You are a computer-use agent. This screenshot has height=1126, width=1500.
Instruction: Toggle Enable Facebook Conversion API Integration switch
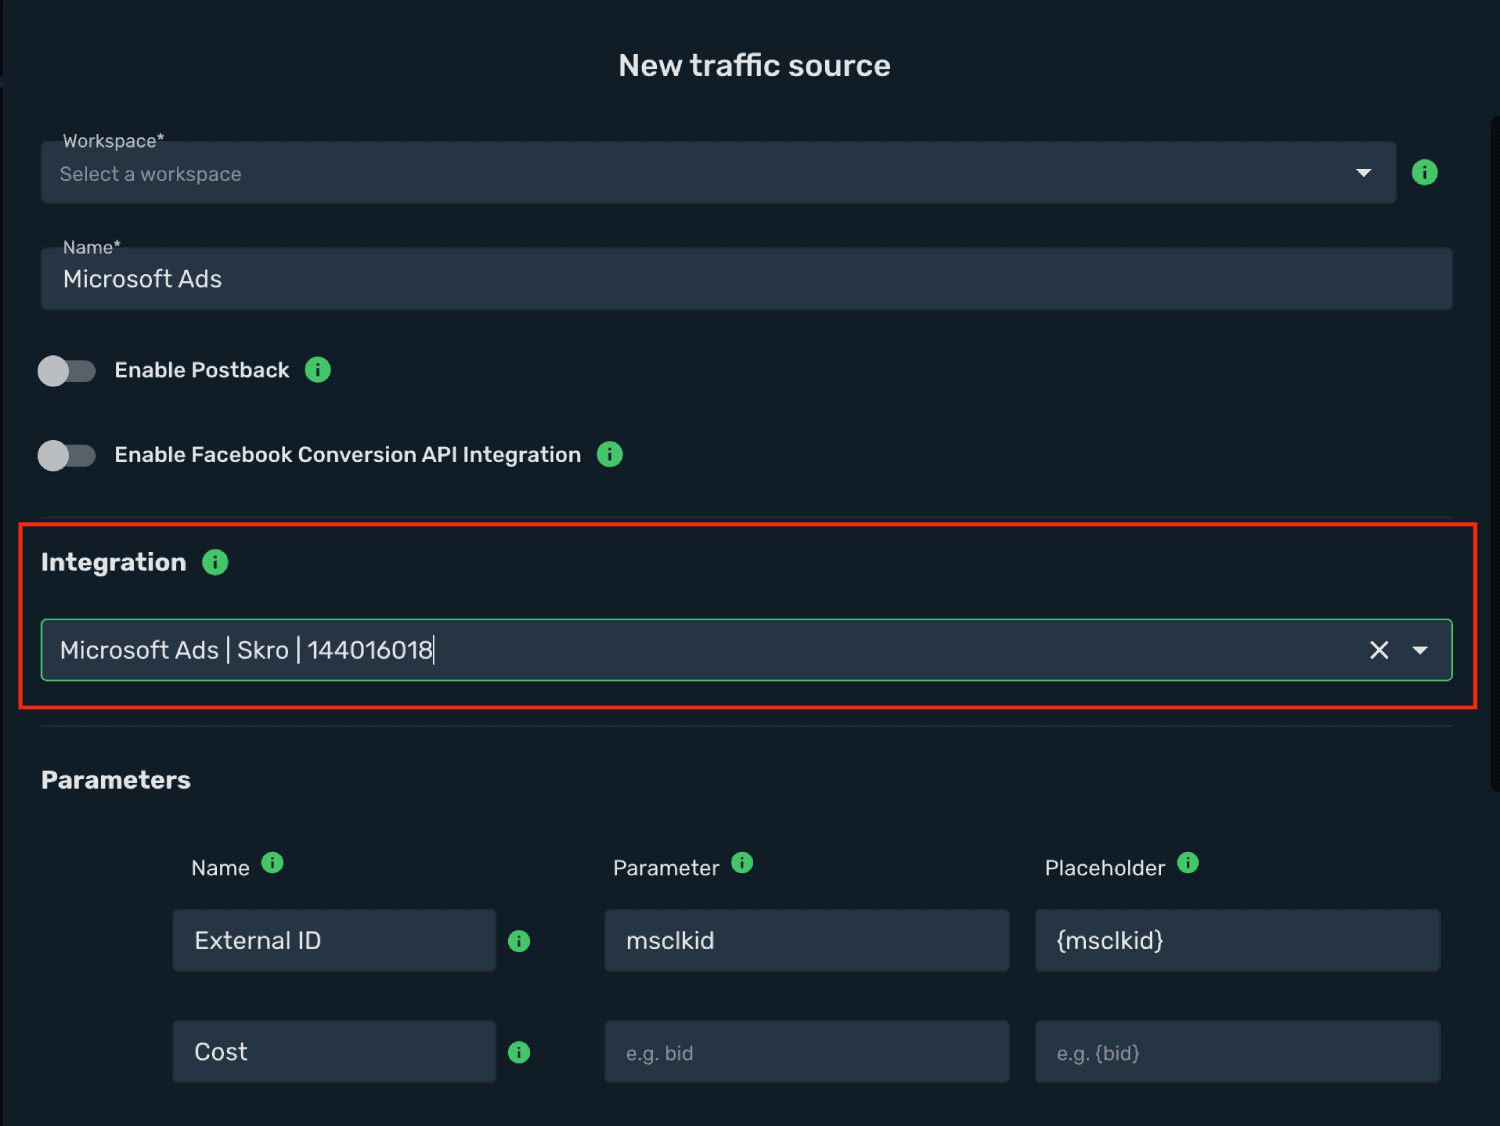click(x=67, y=456)
